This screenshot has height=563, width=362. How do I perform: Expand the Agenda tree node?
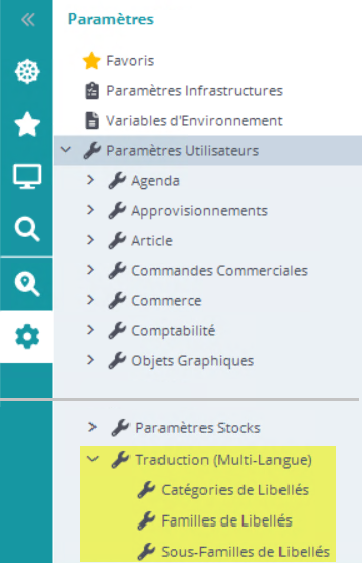90,180
